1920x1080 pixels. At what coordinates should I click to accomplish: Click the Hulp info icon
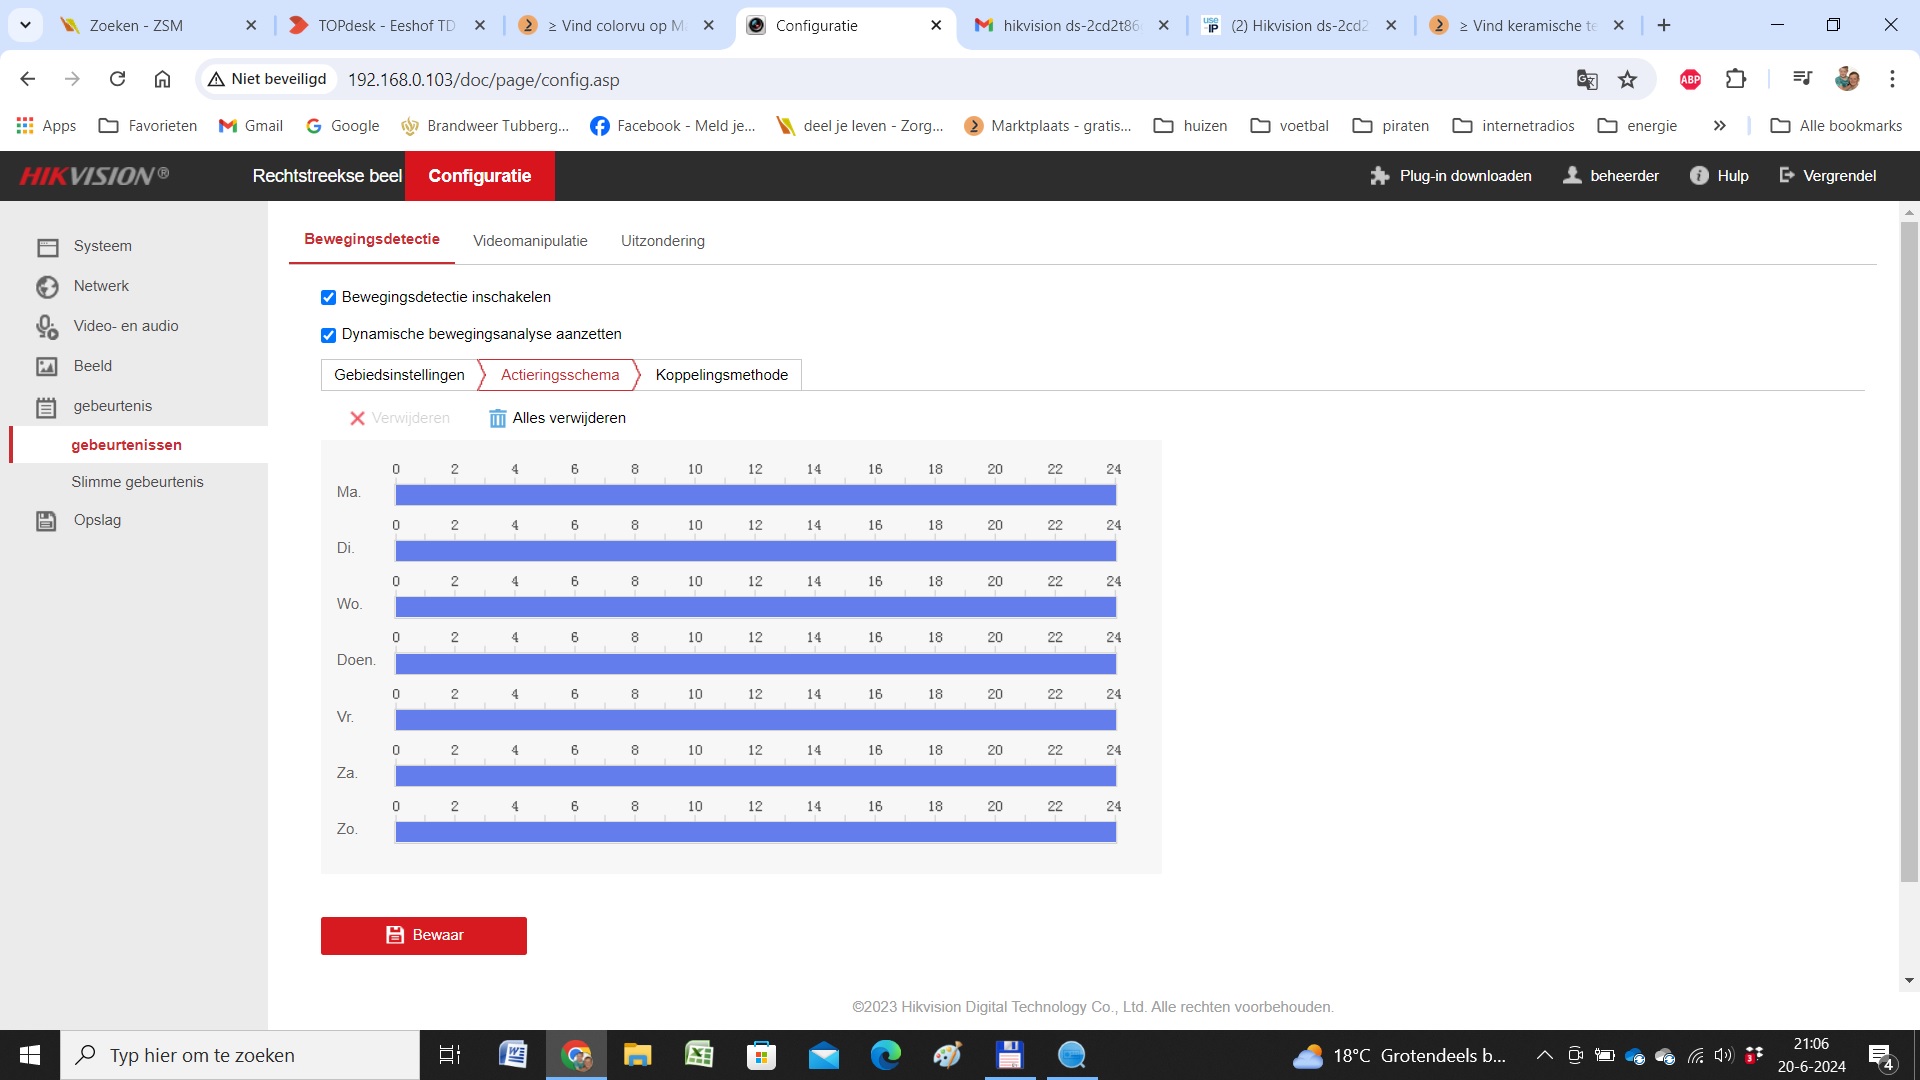pos(1699,176)
